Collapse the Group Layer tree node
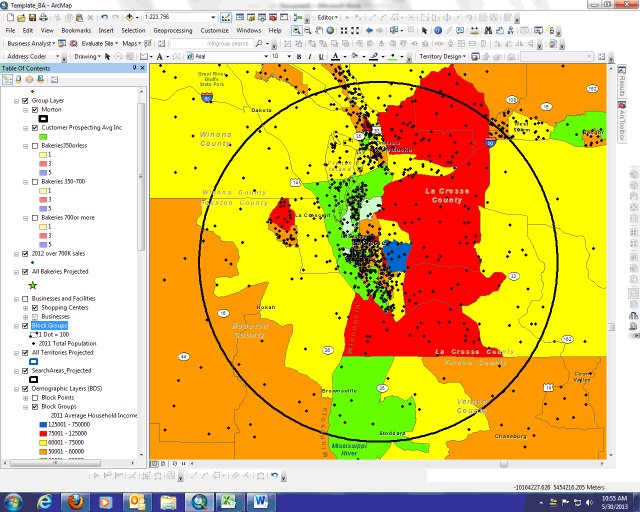Viewport: 640px width, 512px height. (15, 101)
